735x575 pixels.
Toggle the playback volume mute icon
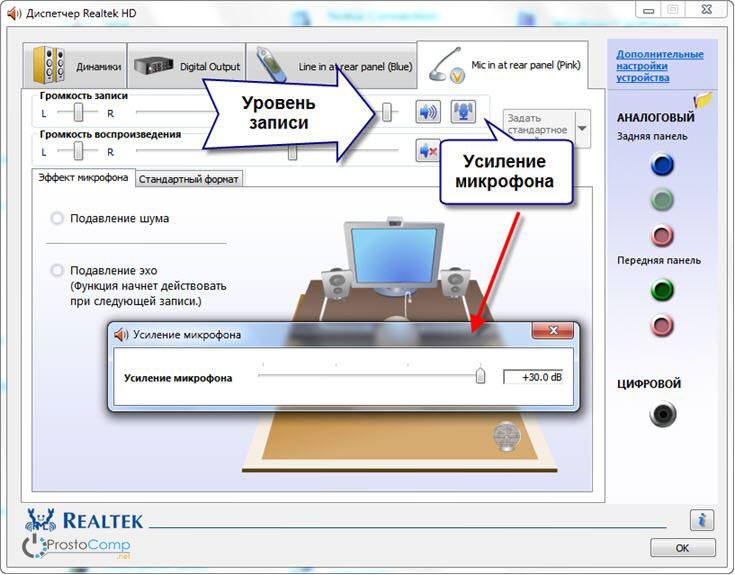coord(429,151)
